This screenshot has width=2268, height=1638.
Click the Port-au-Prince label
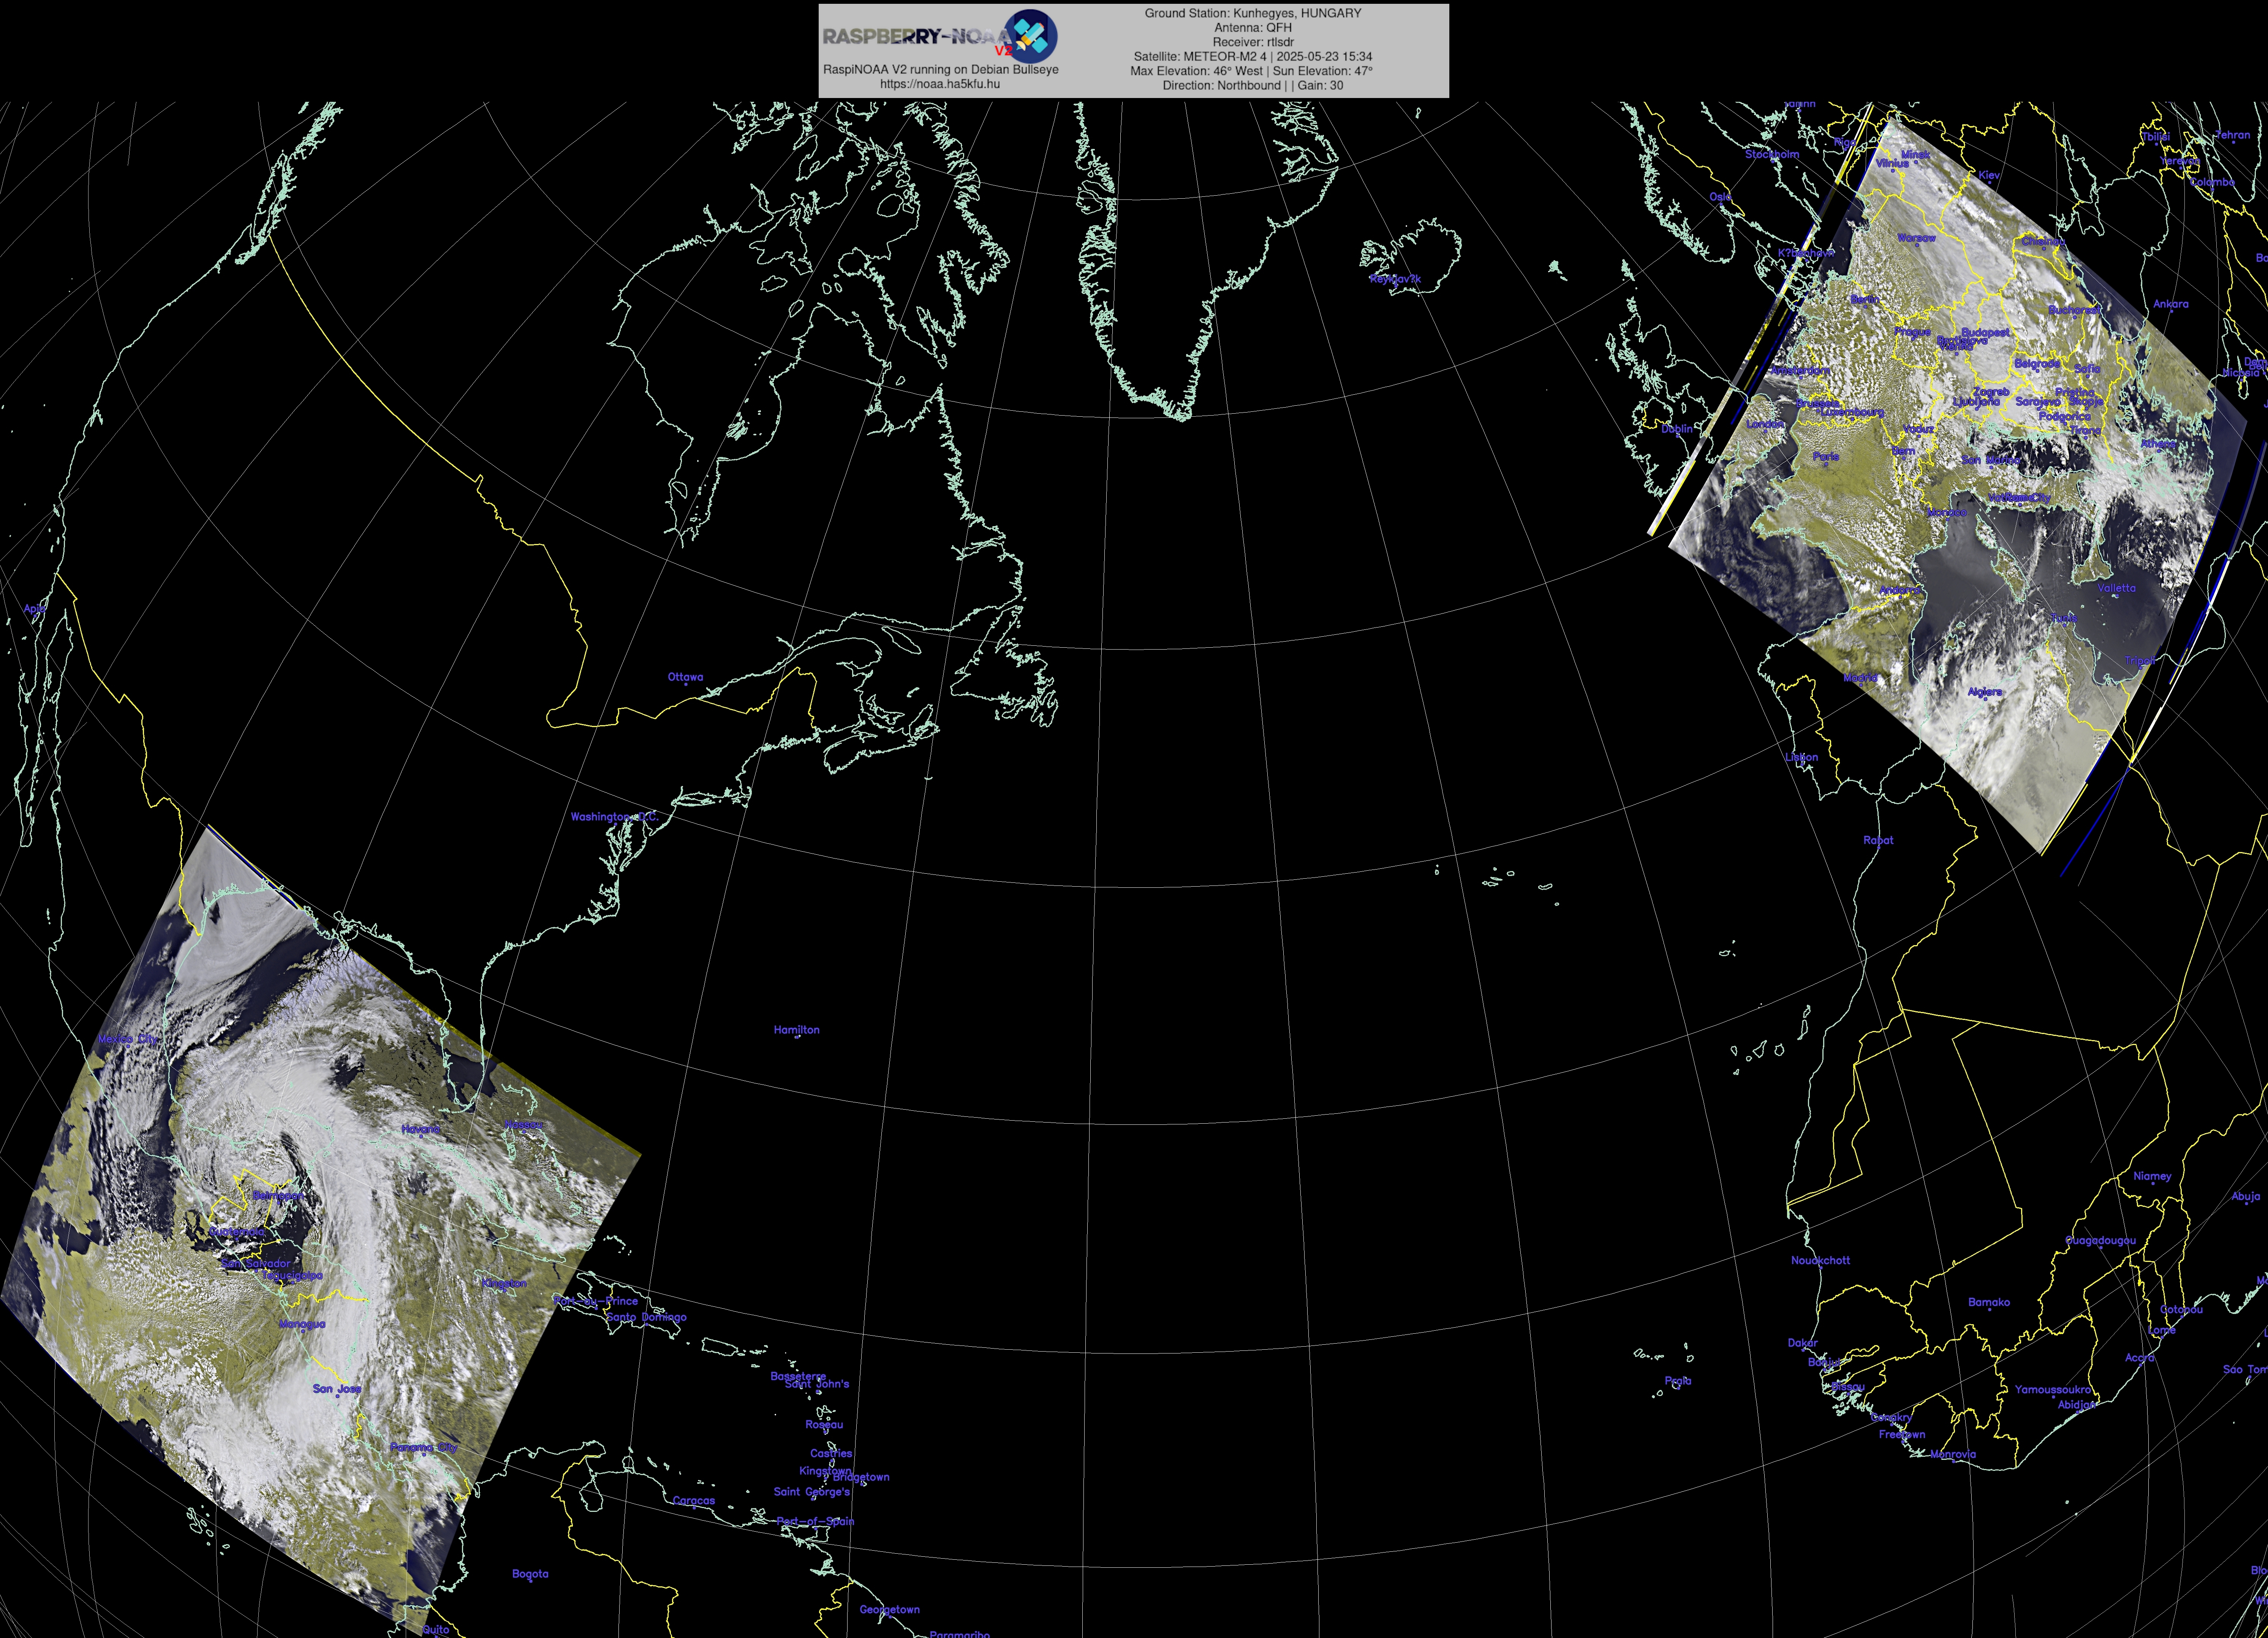596,1301
